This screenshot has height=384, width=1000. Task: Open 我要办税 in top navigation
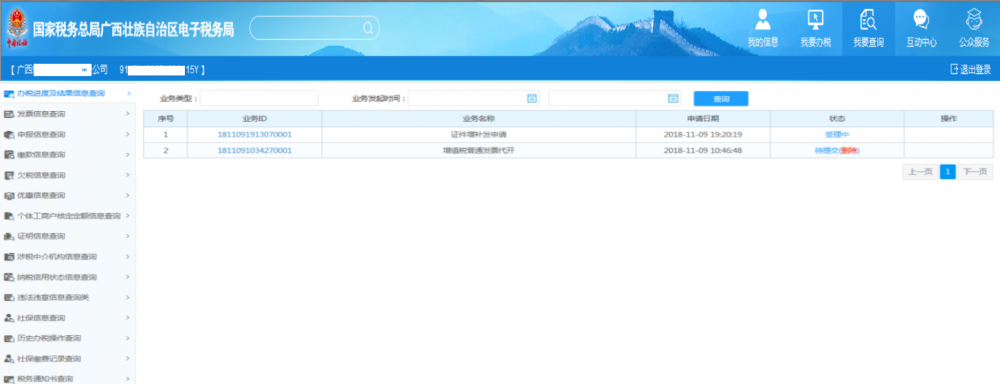(816, 29)
